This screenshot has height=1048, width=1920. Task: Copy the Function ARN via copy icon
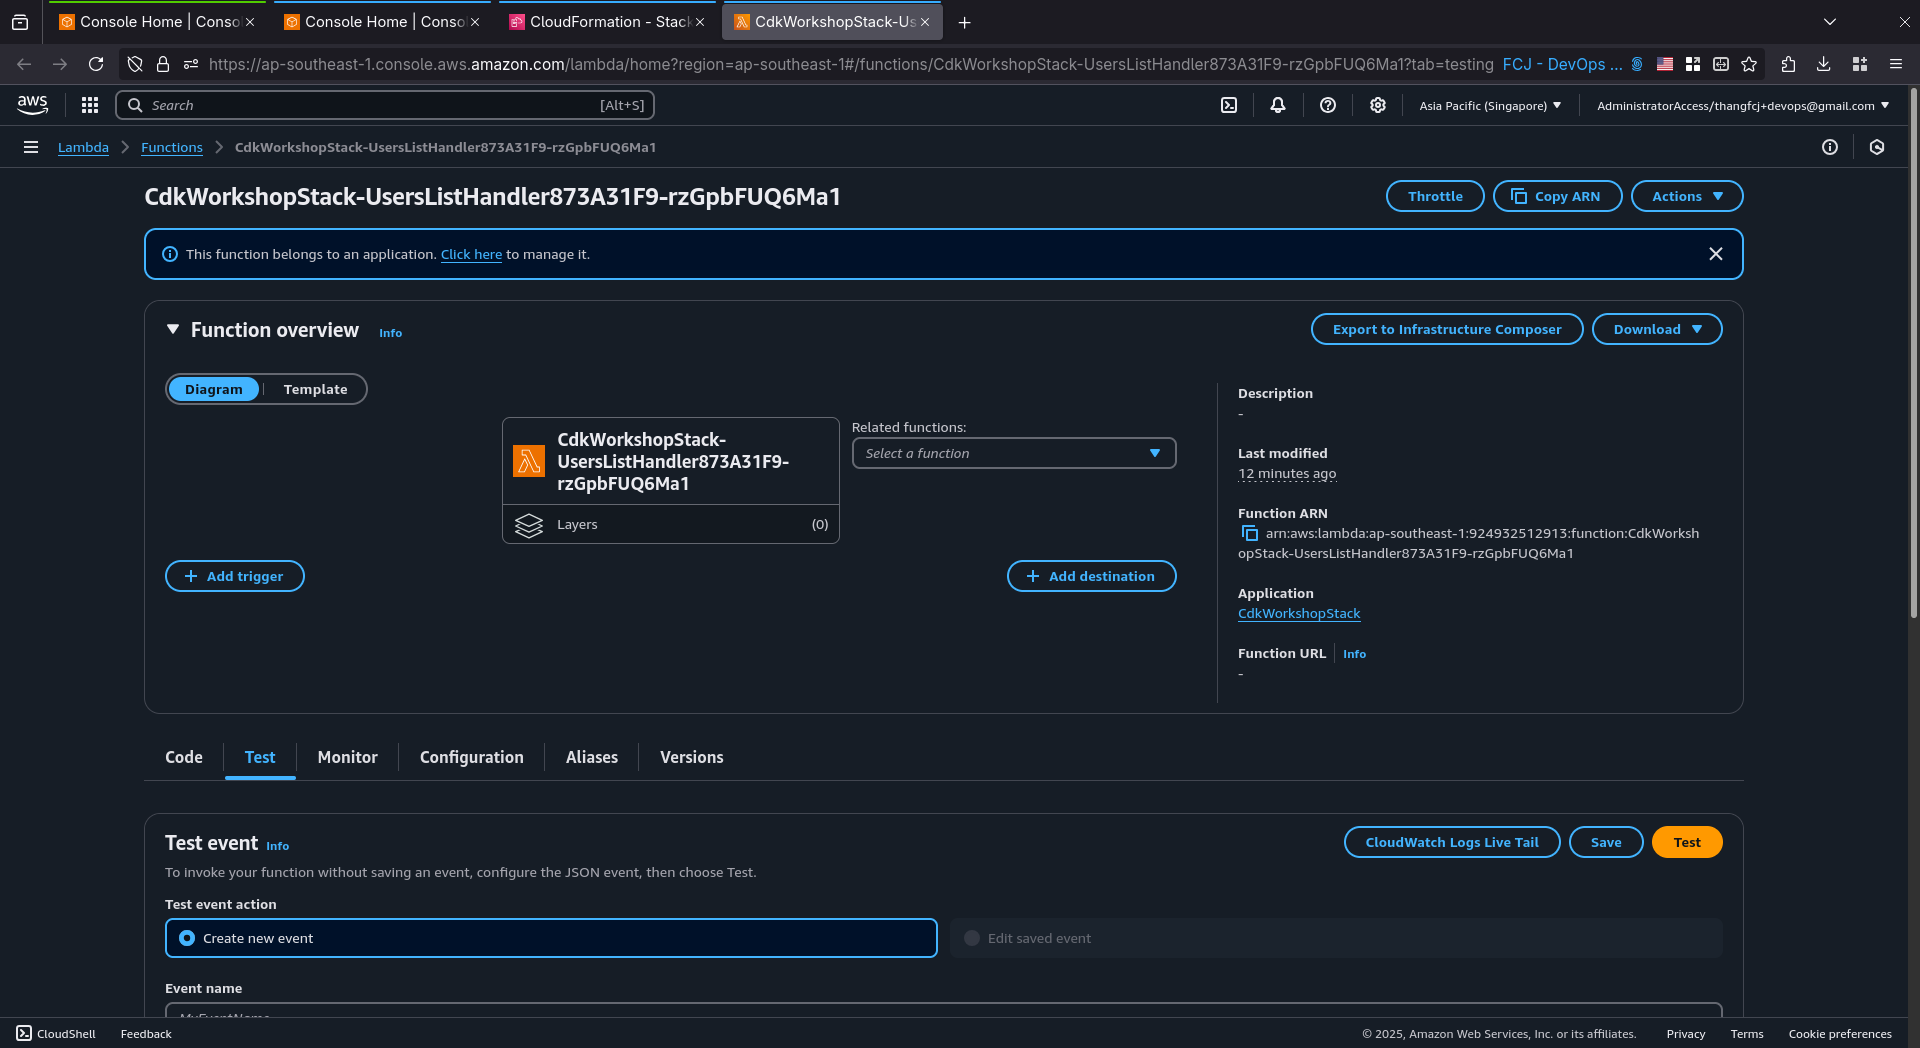coord(1249,533)
